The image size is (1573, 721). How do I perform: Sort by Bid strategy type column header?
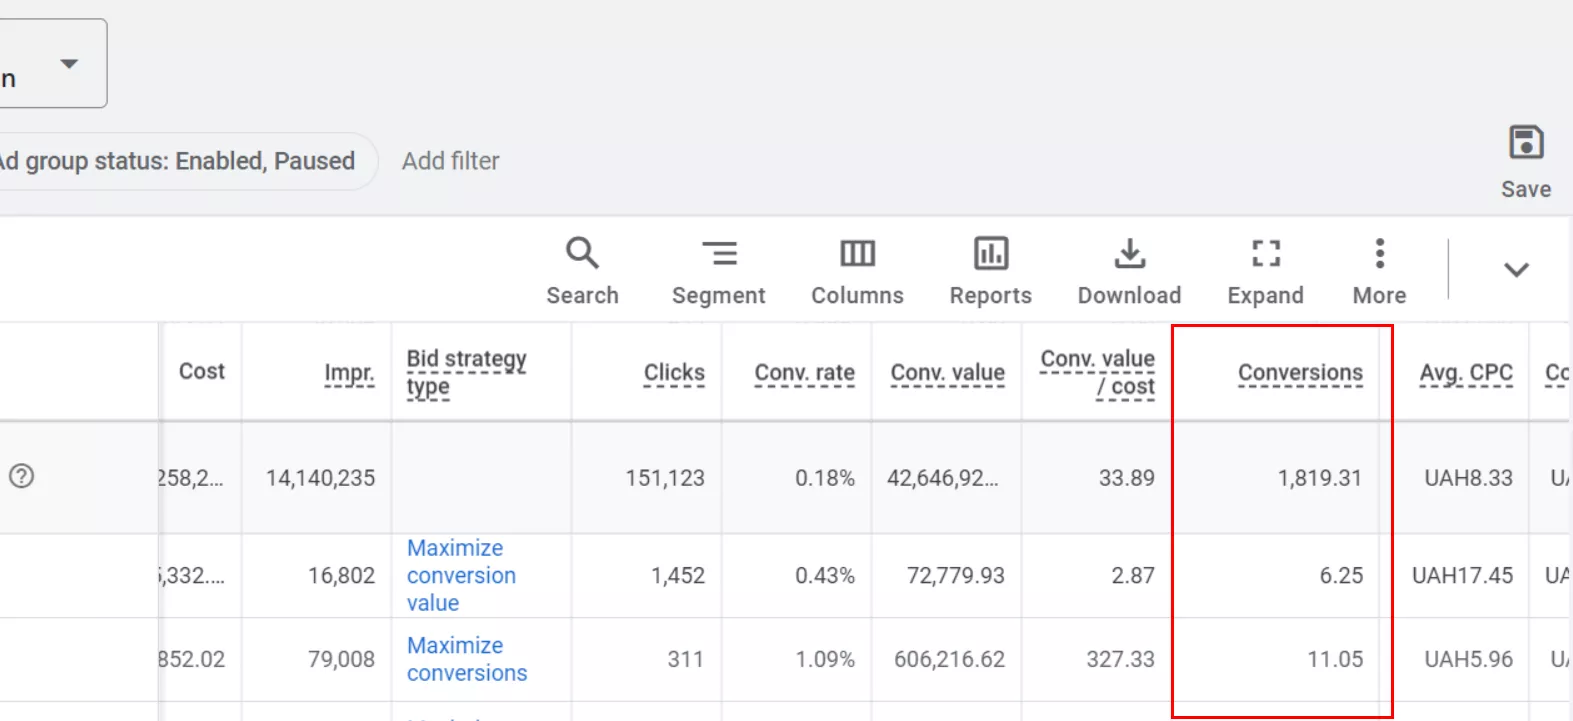(466, 372)
